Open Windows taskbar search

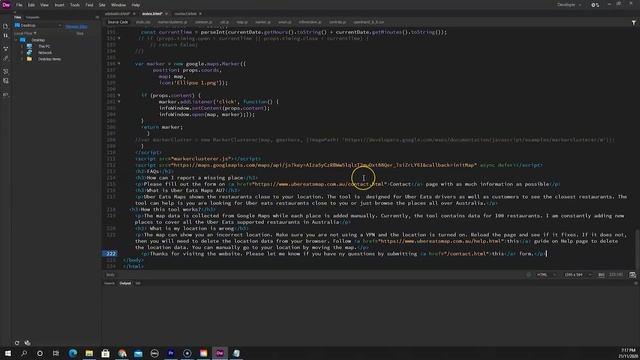click(x=24, y=353)
